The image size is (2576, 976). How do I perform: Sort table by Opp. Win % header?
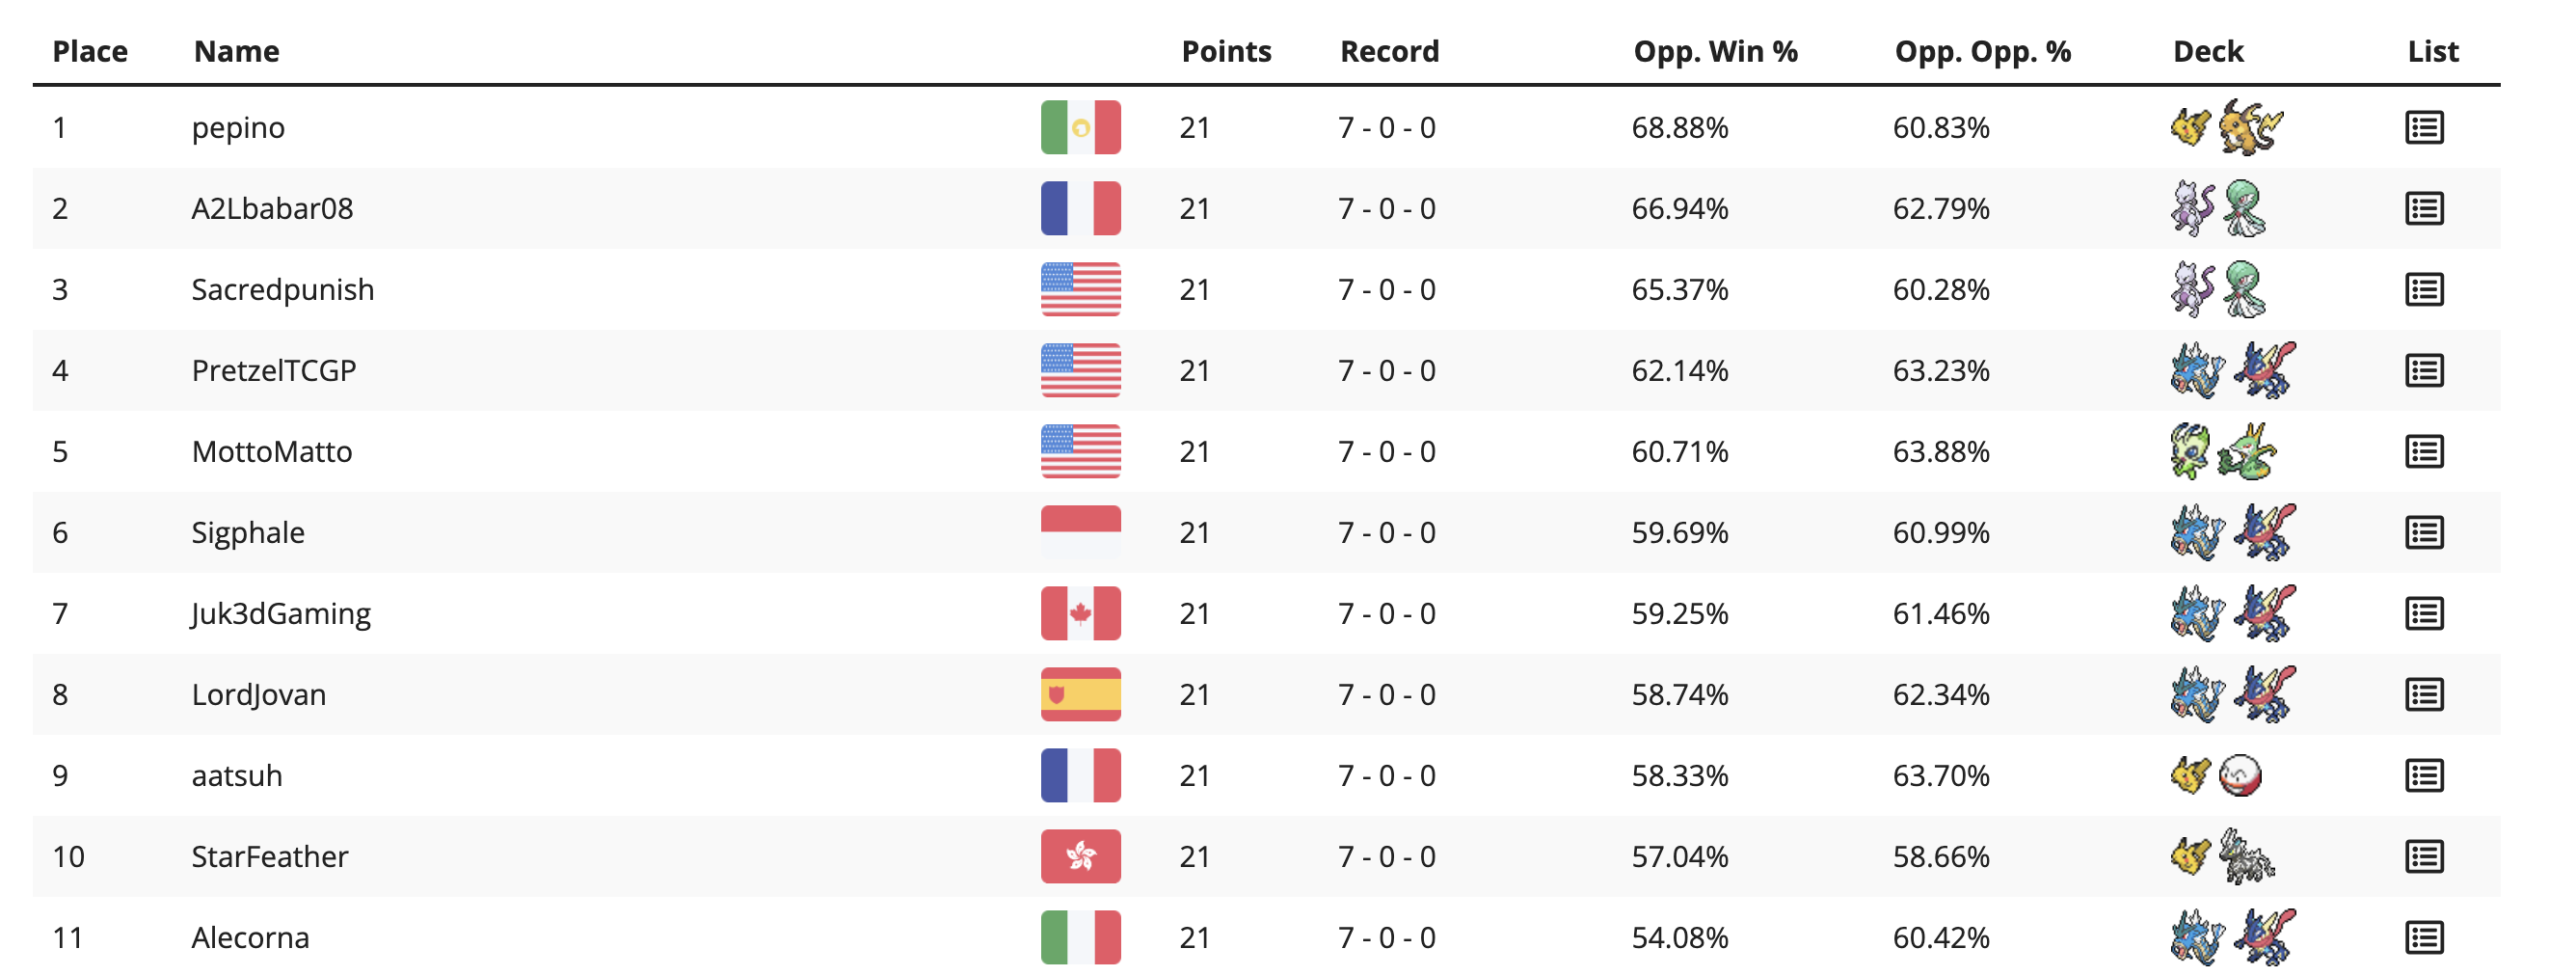[1715, 51]
